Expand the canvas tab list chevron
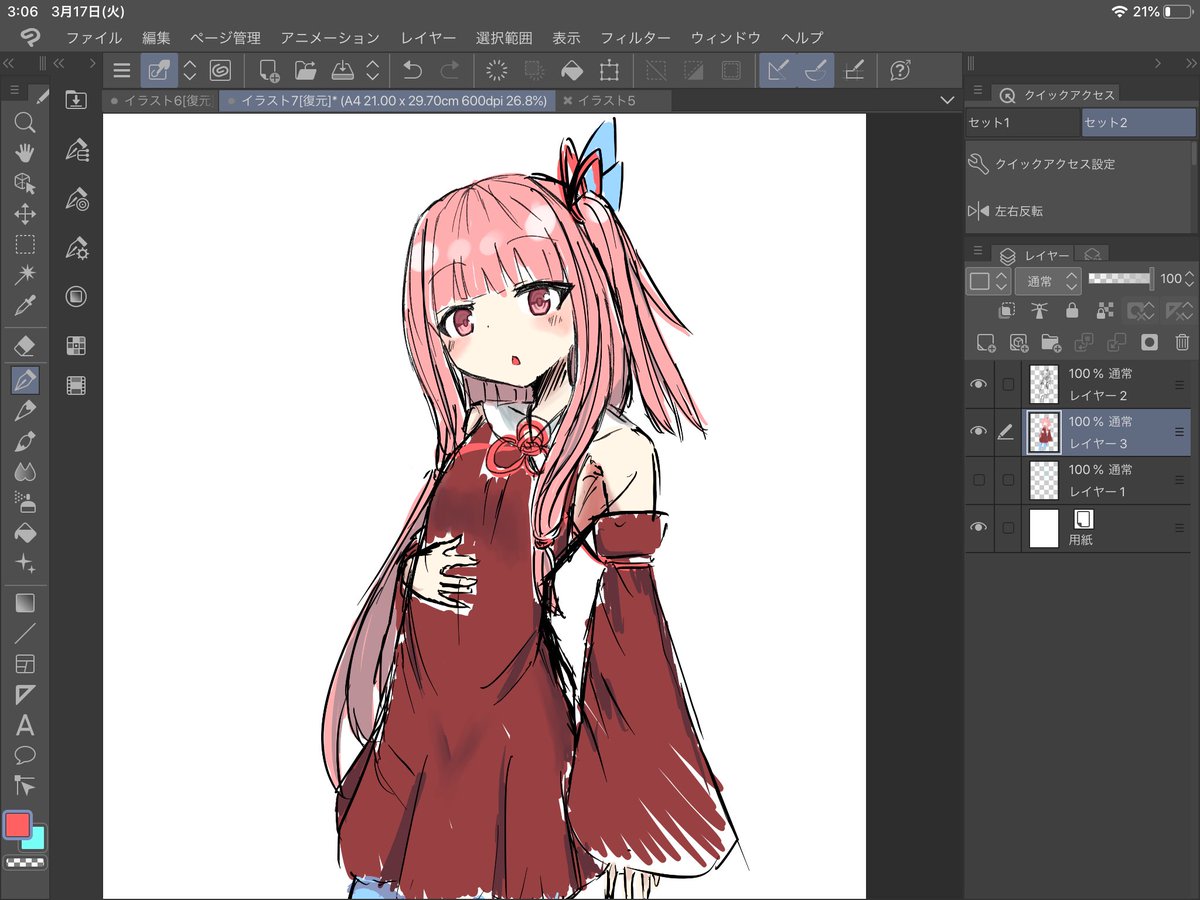Screen dimensions: 1200x900 [x=948, y=100]
